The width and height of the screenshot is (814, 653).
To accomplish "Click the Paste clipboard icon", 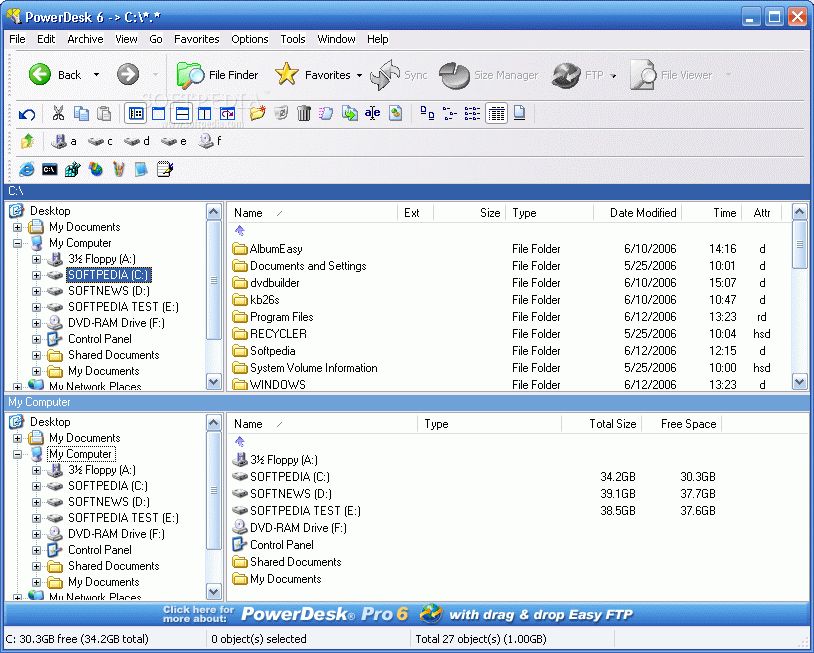I will click(104, 113).
